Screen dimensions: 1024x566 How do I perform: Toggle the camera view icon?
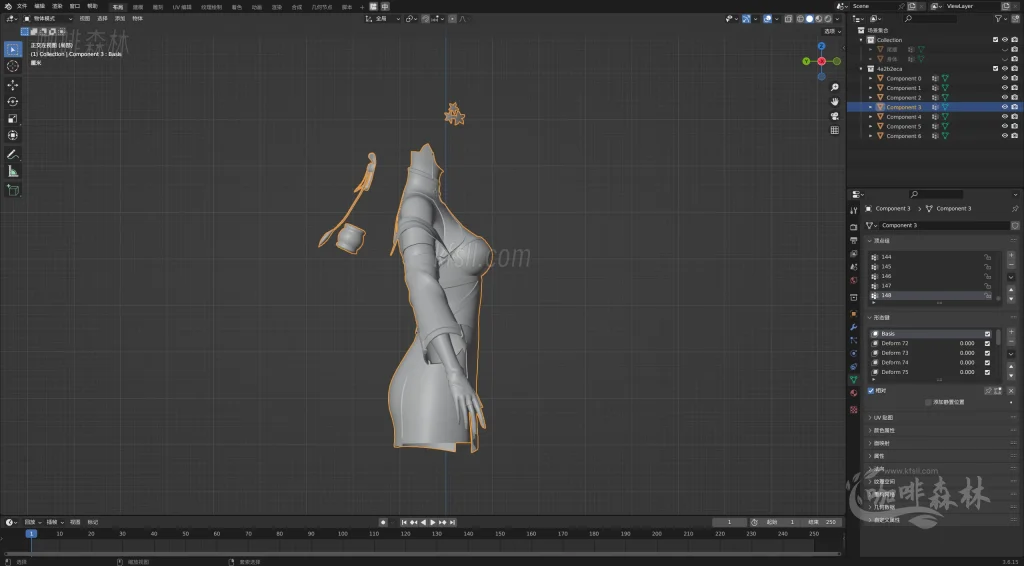835,116
